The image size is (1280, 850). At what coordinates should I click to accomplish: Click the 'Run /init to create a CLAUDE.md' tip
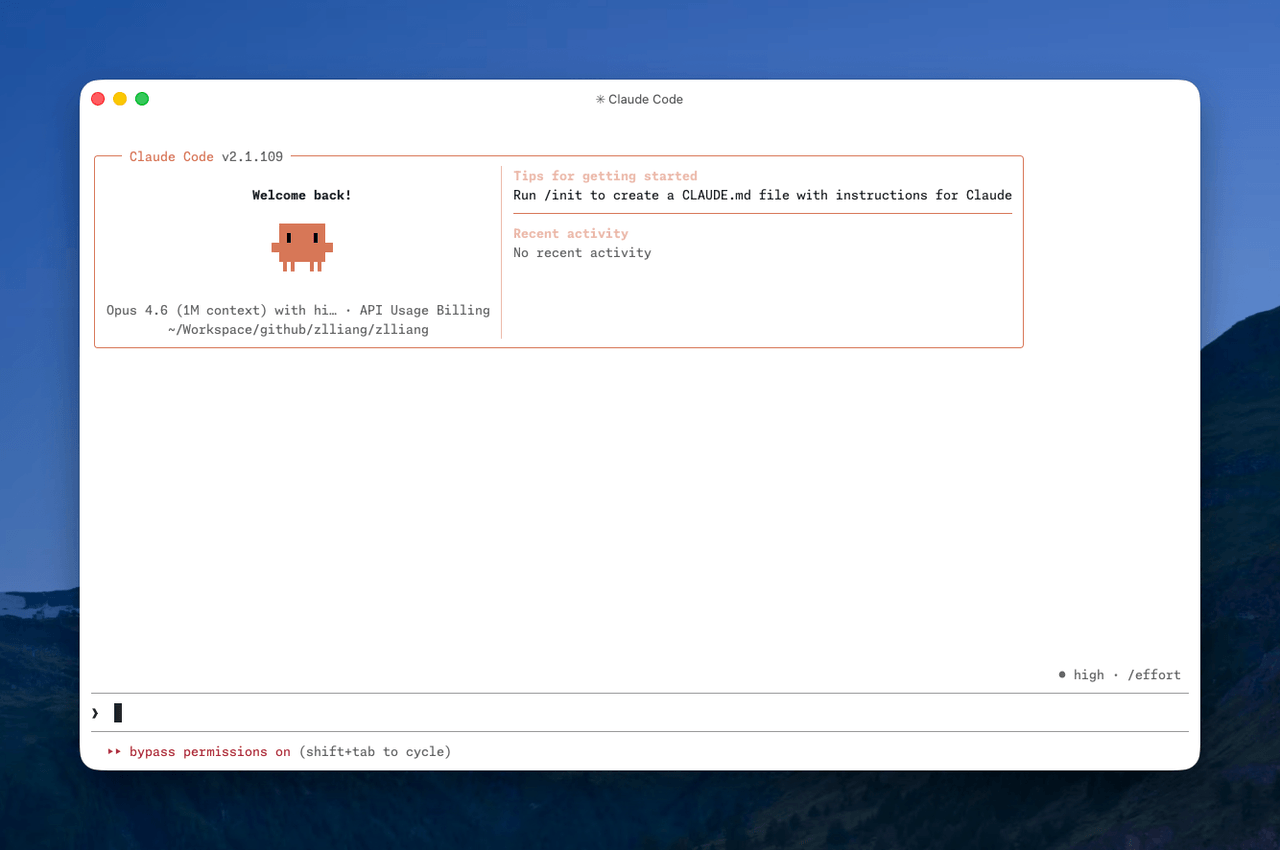(763, 195)
